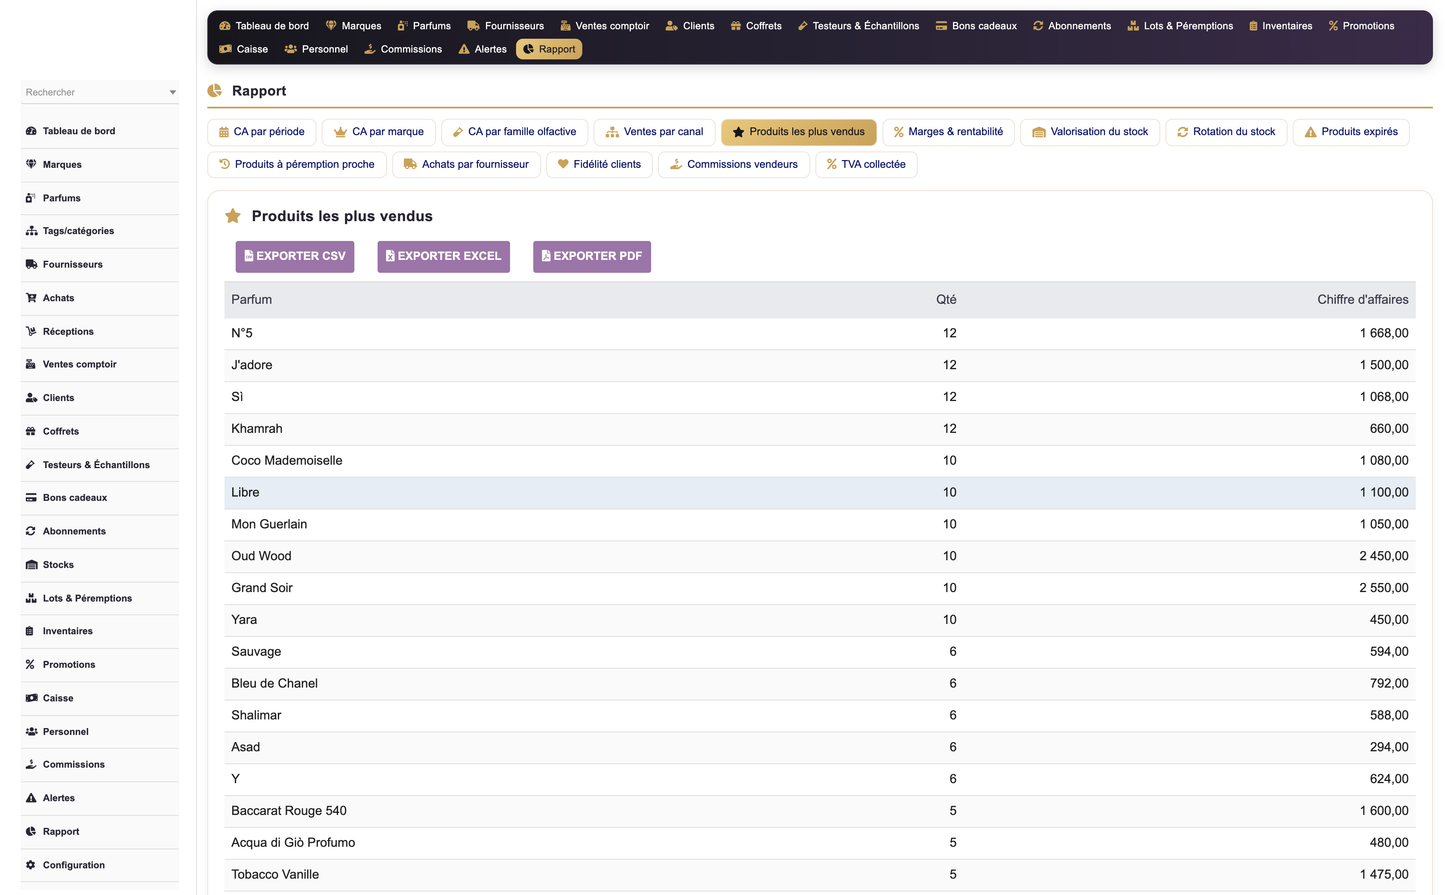Click the Qté column header
This screenshot has height=895, width=1445.
[946, 300]
